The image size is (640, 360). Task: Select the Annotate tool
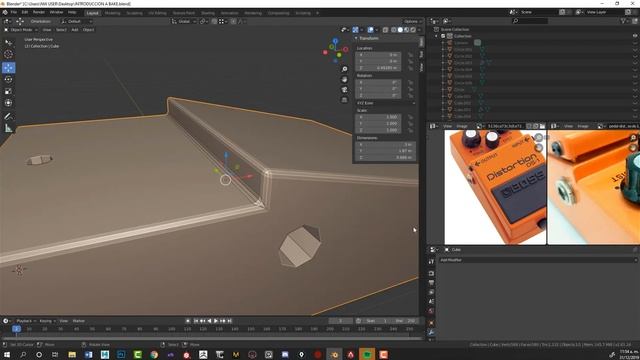tap(8, 116)
